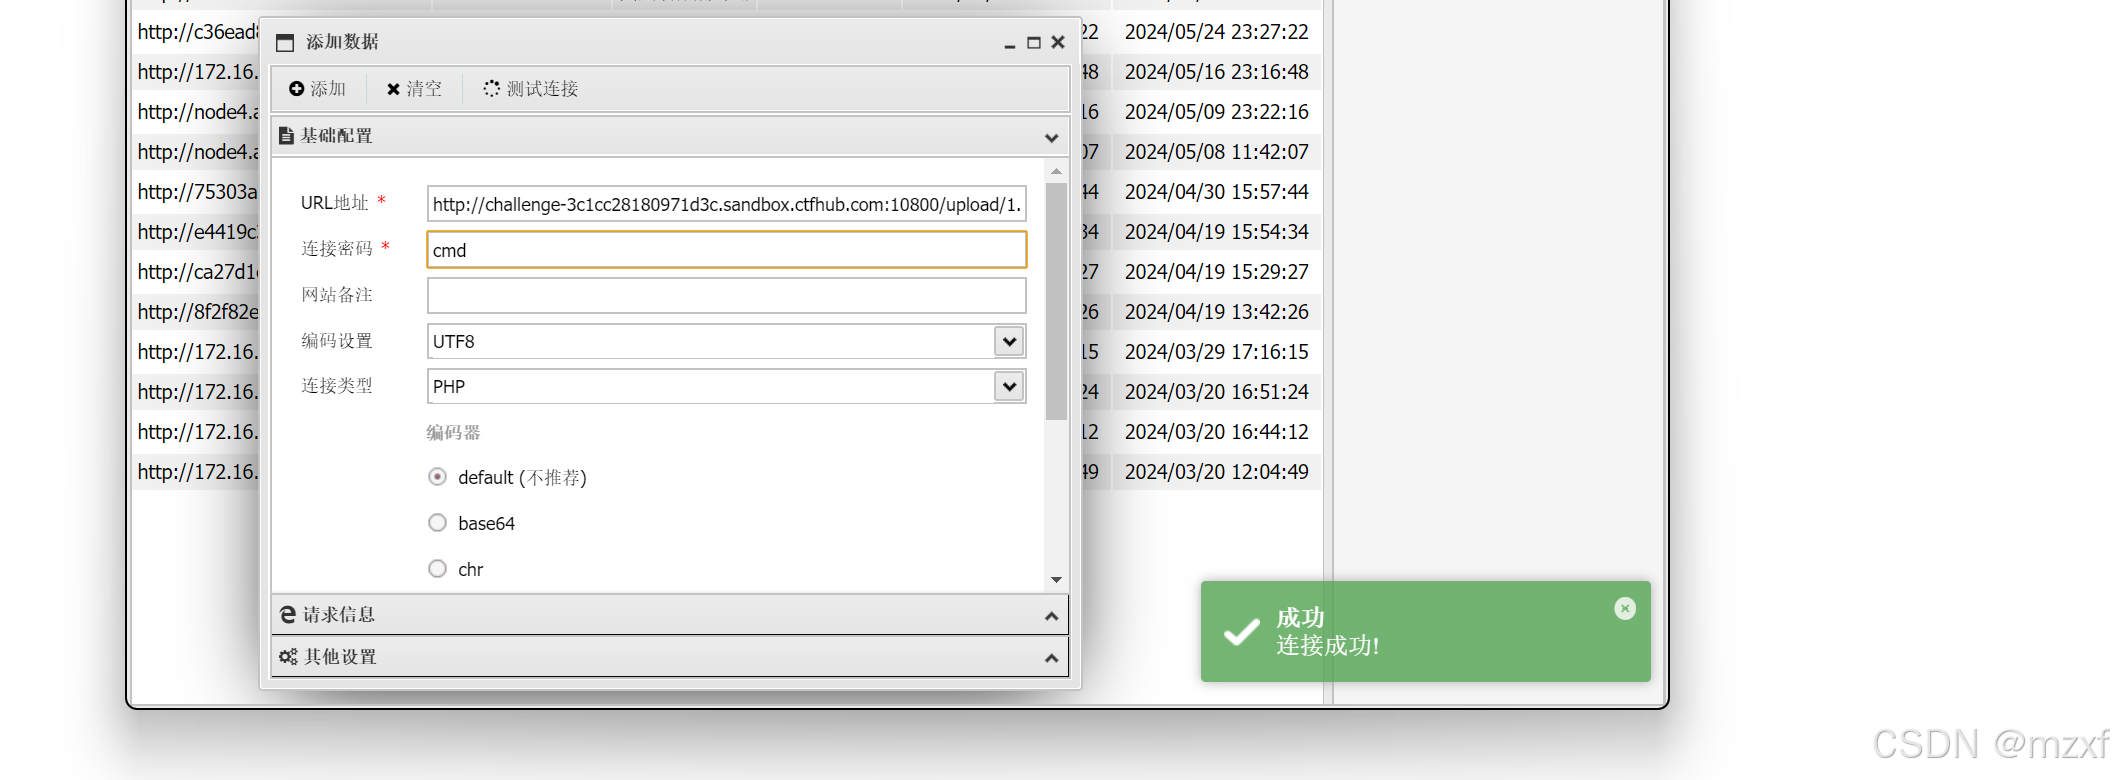Select the row dated 2024/03/20 16:44:12
2114x780 pixels.
(1216, 432)
